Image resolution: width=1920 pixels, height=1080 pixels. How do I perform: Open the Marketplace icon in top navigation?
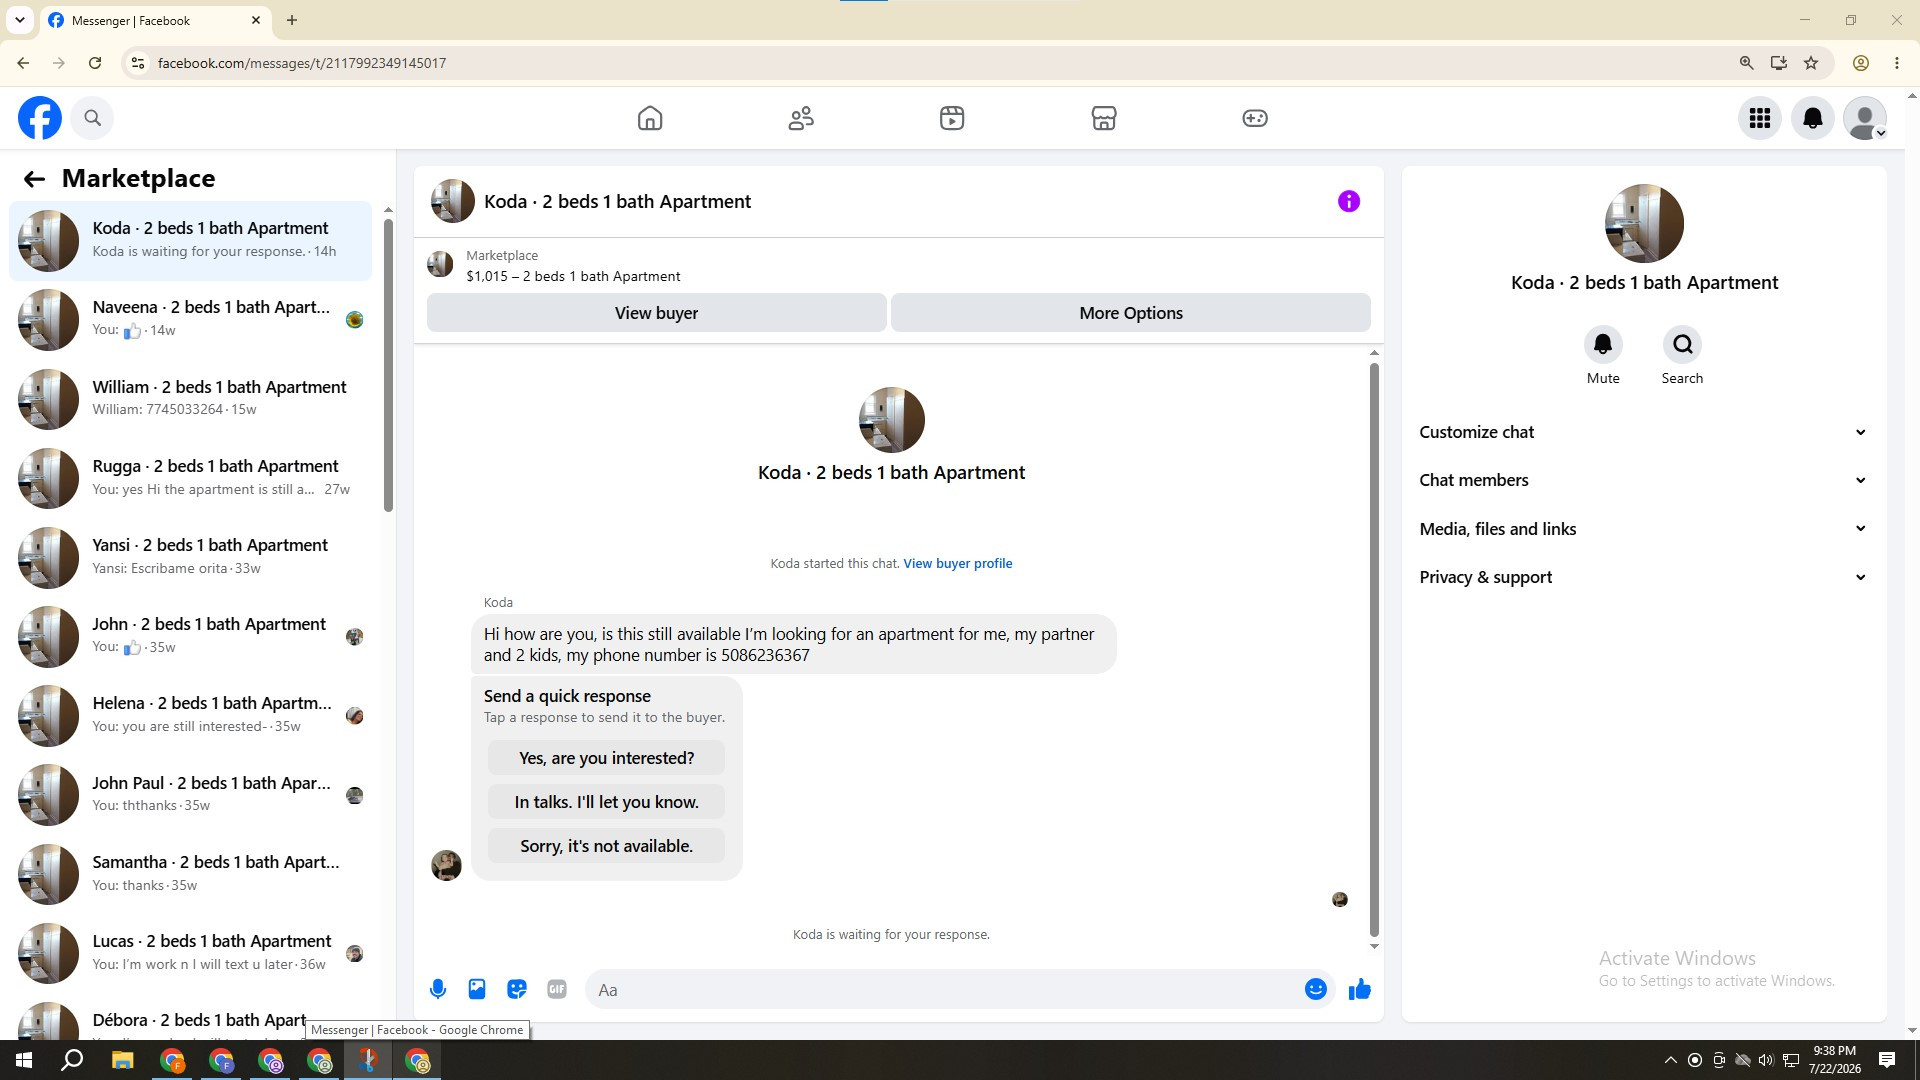[x=1103, y=118]
